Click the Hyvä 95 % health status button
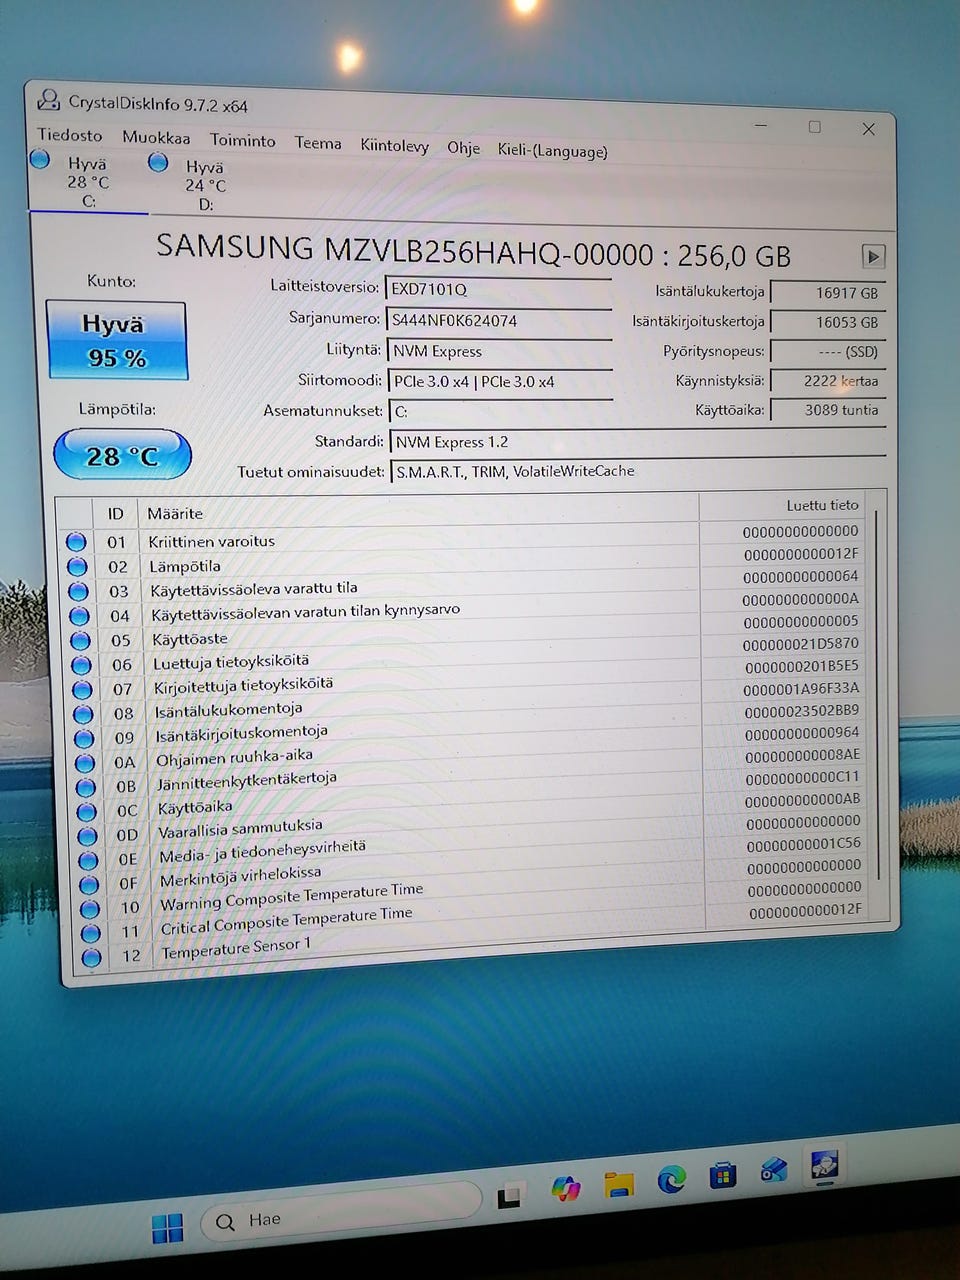Screen dimensions: 960x1280 pos(116,341)
